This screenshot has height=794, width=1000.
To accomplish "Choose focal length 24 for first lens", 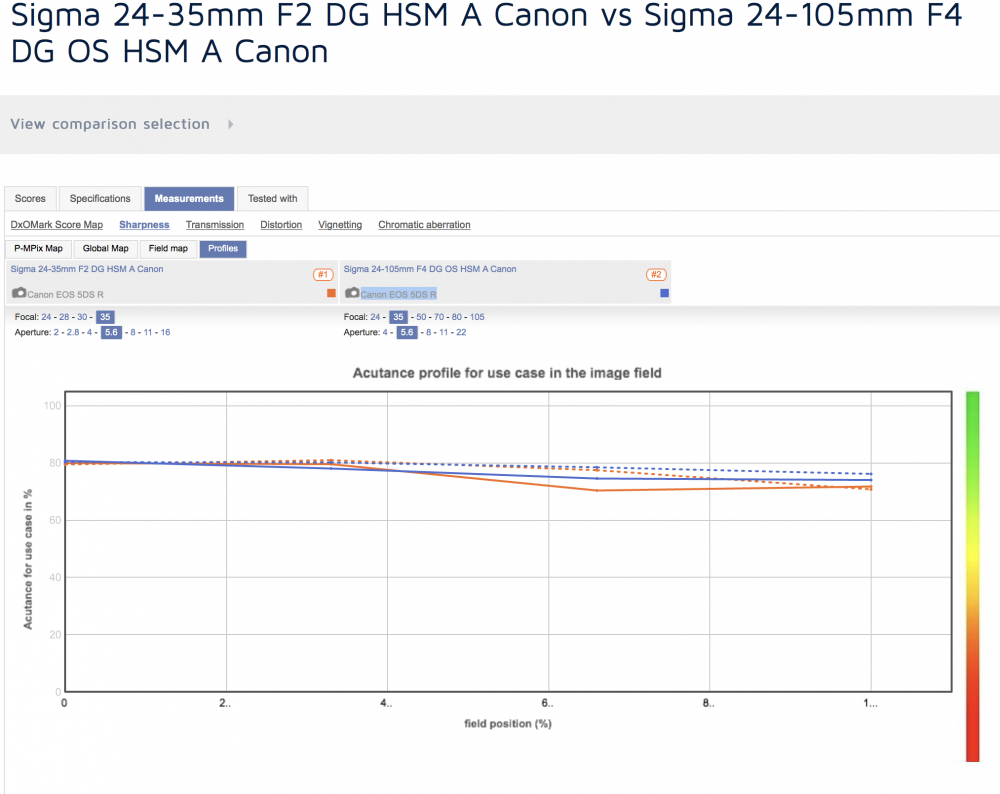I will coord(47,317).
